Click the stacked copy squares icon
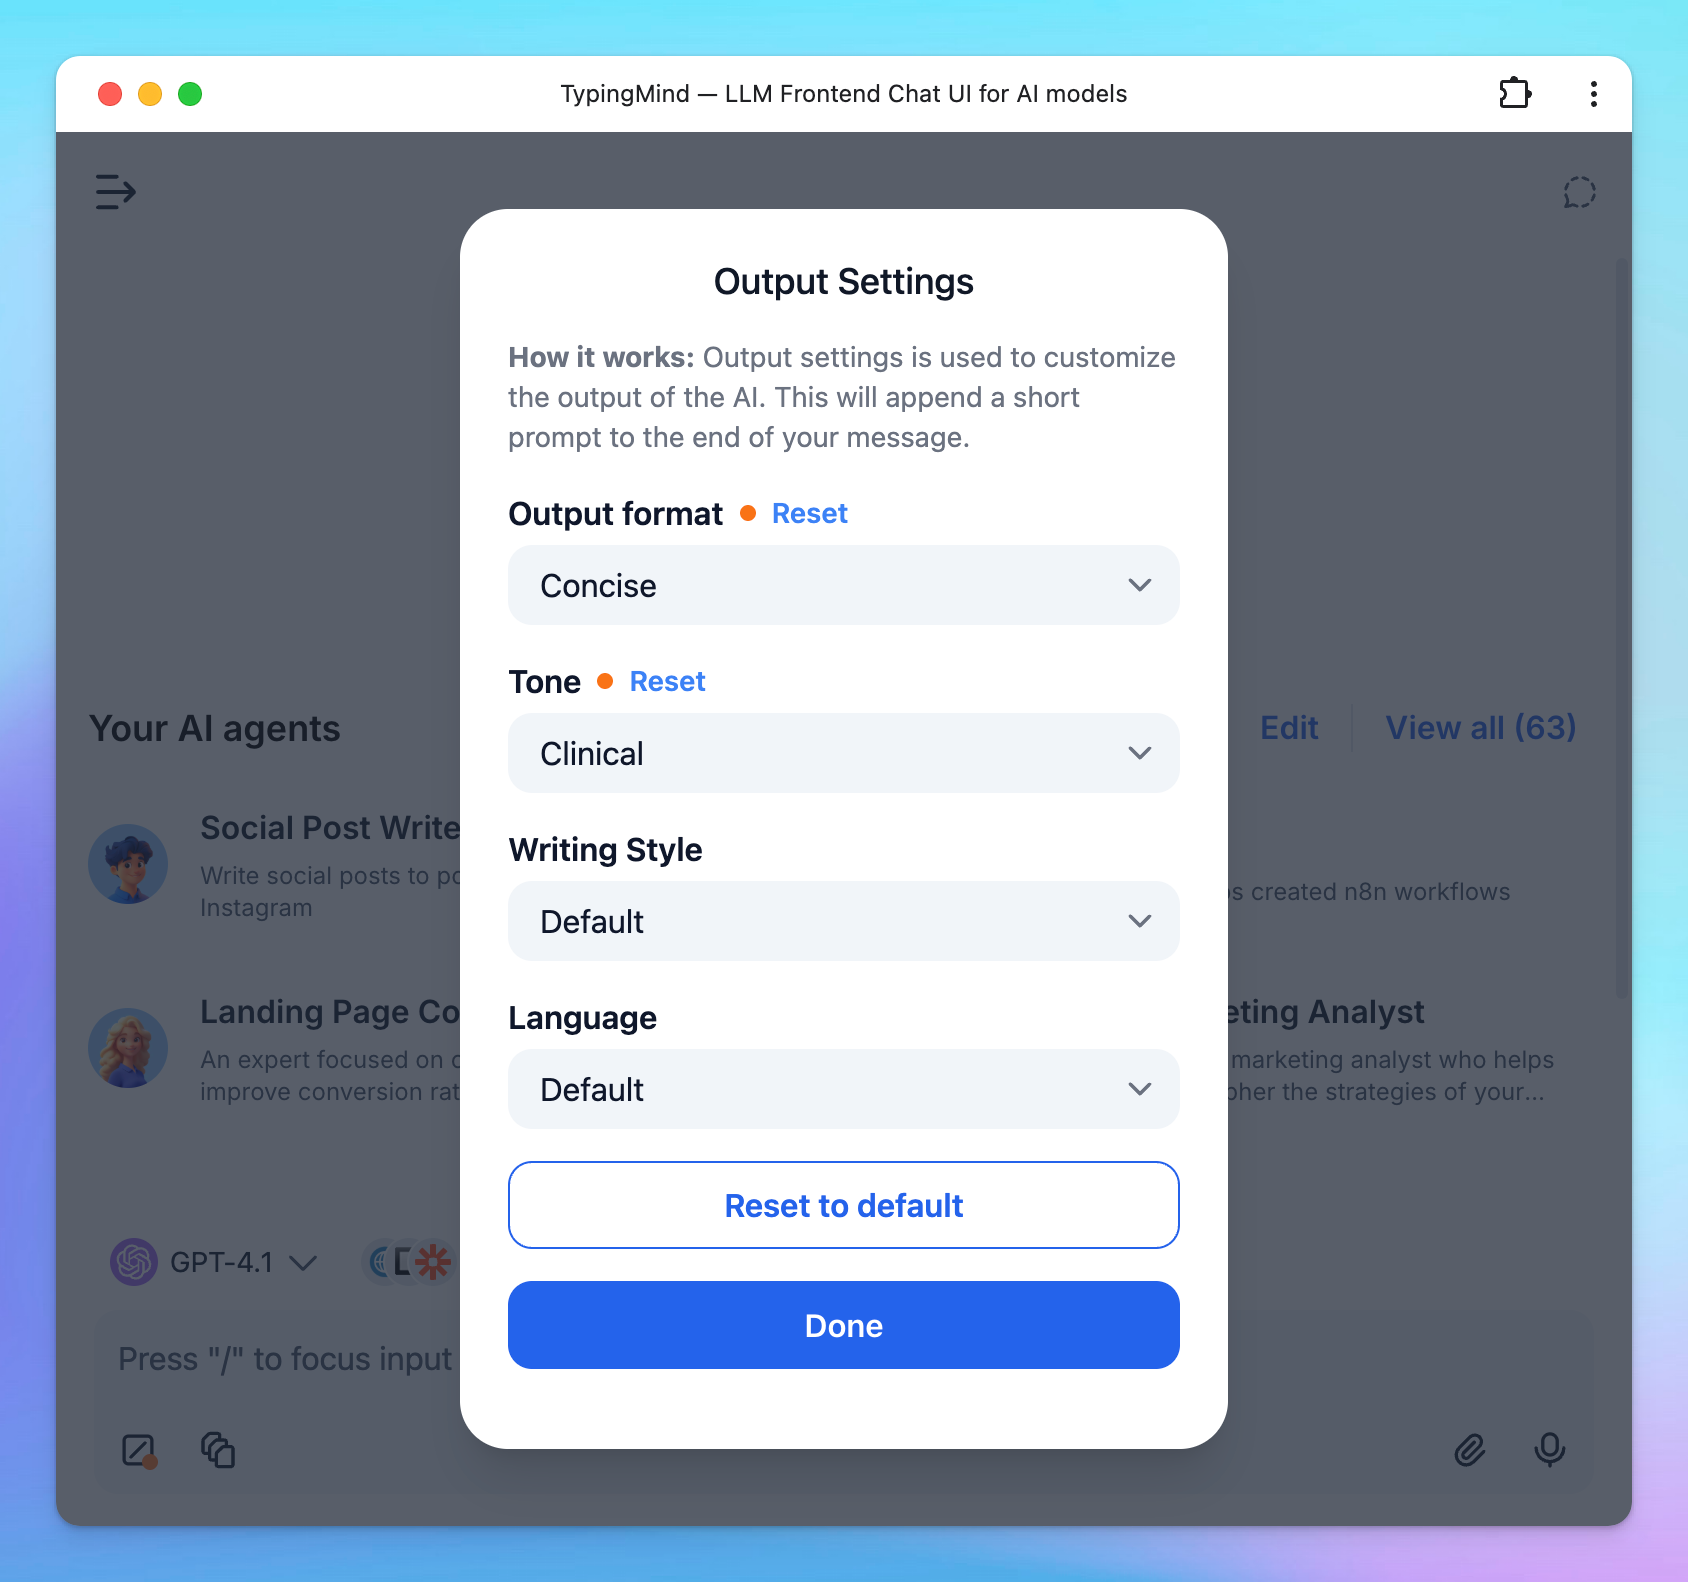Viewport: 1688px width, 1582px height. (218, 1450)
